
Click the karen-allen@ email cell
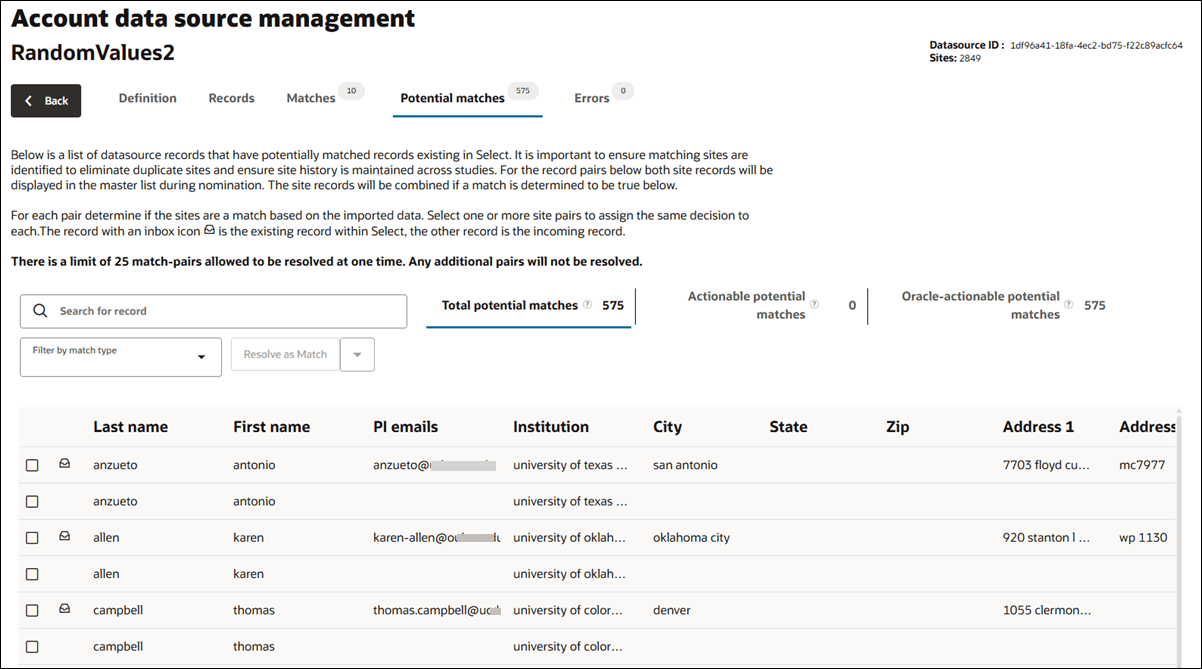coord(436,538)
